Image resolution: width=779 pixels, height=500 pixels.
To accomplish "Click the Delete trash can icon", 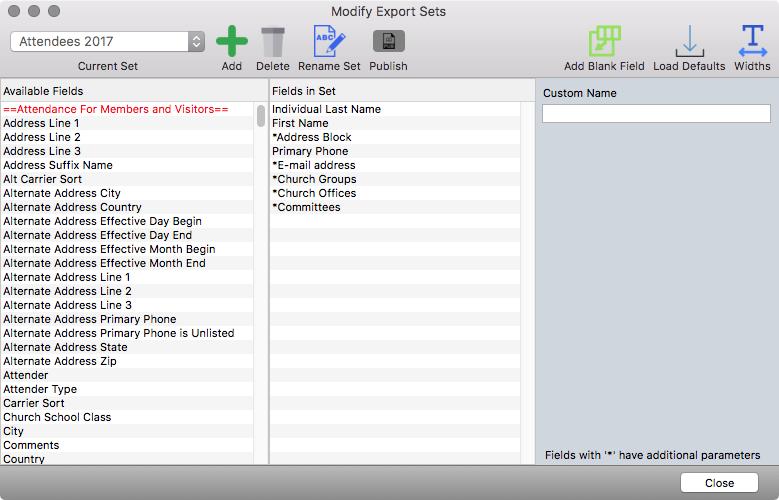I will click(x=272, y=42).
